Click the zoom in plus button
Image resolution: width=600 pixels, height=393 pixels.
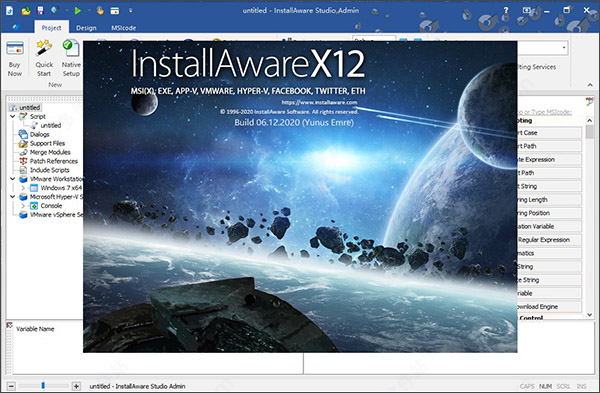pyautogui.click(x=76, y=386)
